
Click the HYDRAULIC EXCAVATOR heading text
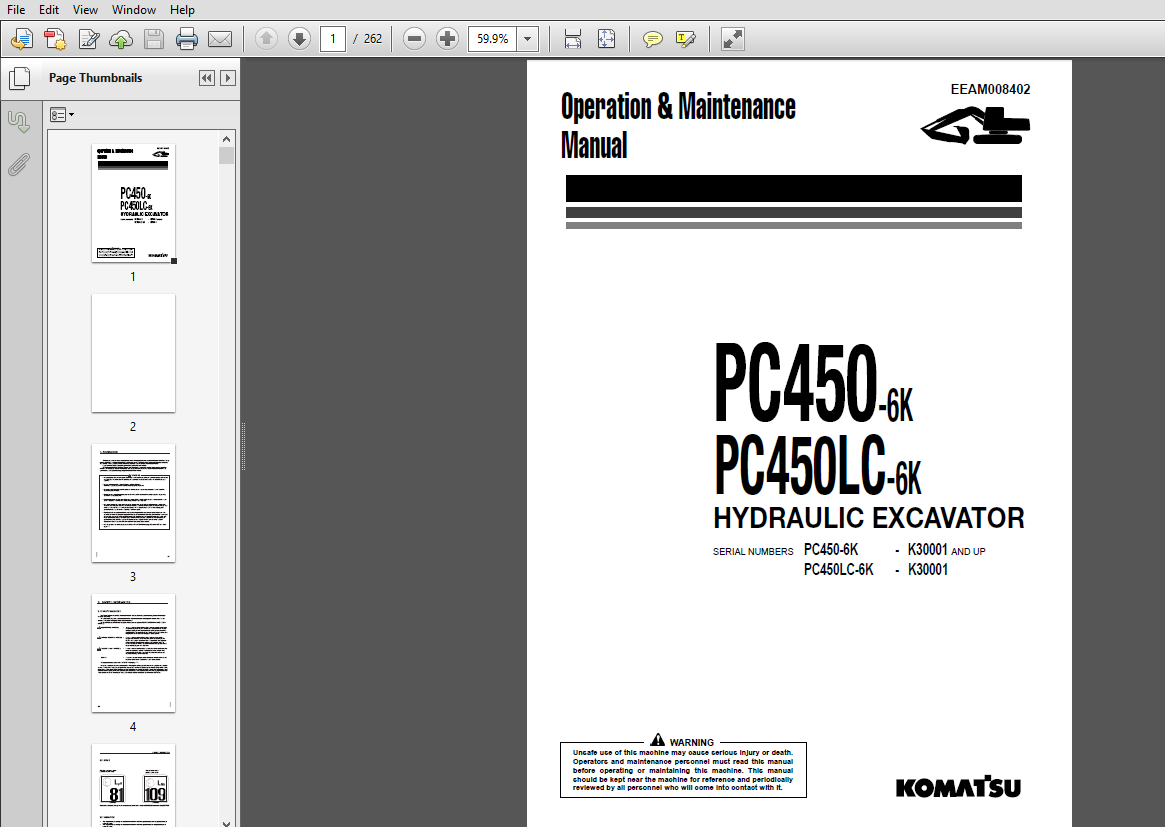coord(869,518)
